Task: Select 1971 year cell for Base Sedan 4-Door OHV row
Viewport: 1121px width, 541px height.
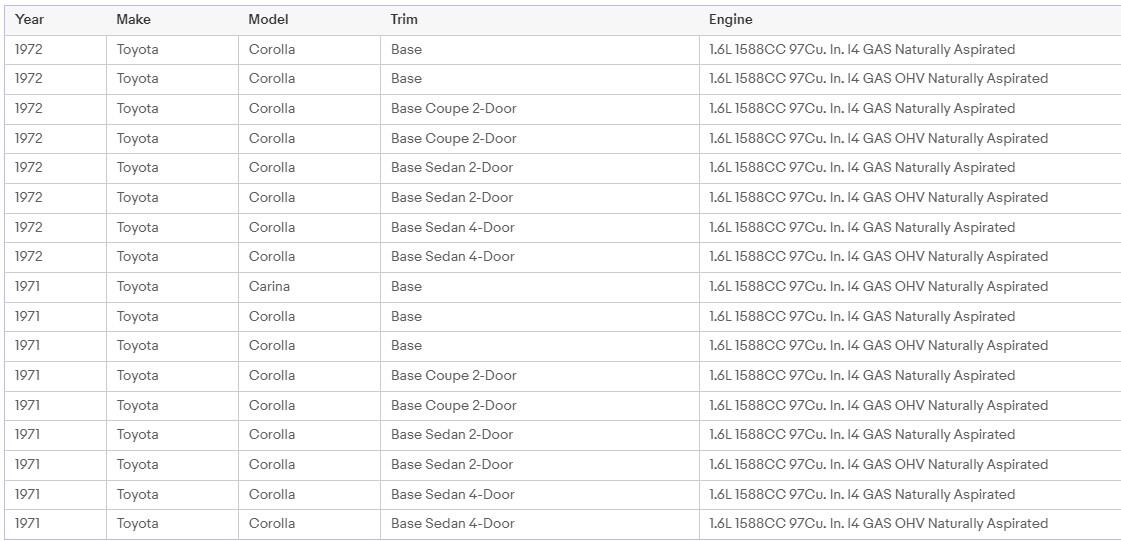Action: tap(27, 523)
